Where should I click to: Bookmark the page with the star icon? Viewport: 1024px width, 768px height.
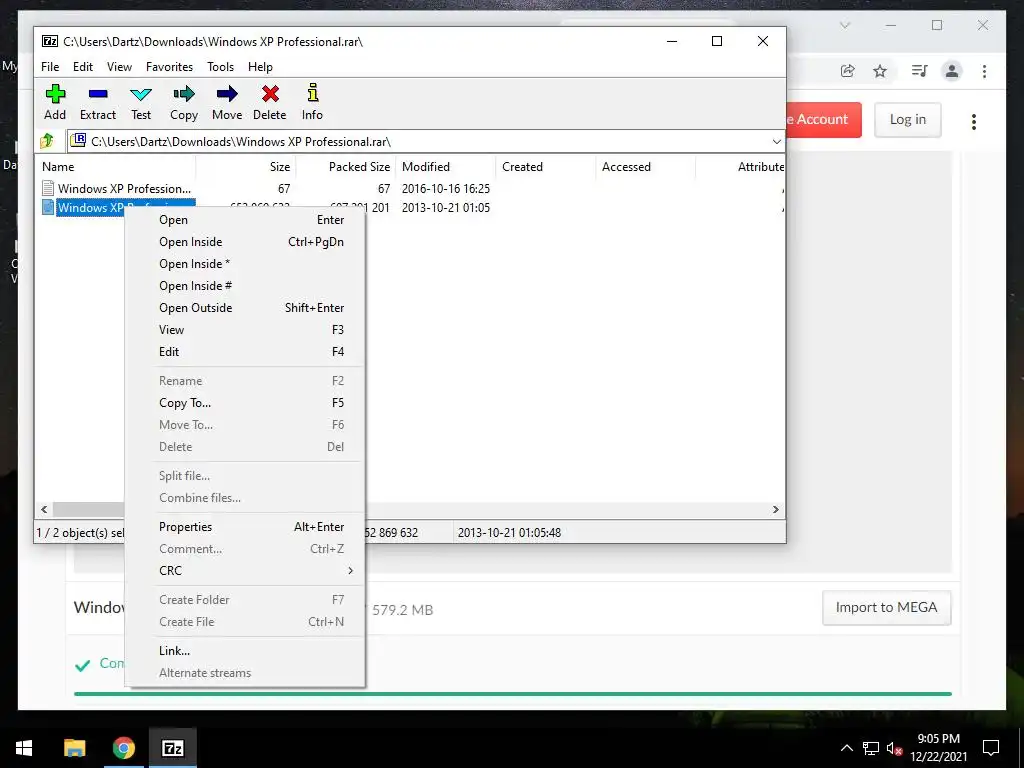click(x=880, y=71)
